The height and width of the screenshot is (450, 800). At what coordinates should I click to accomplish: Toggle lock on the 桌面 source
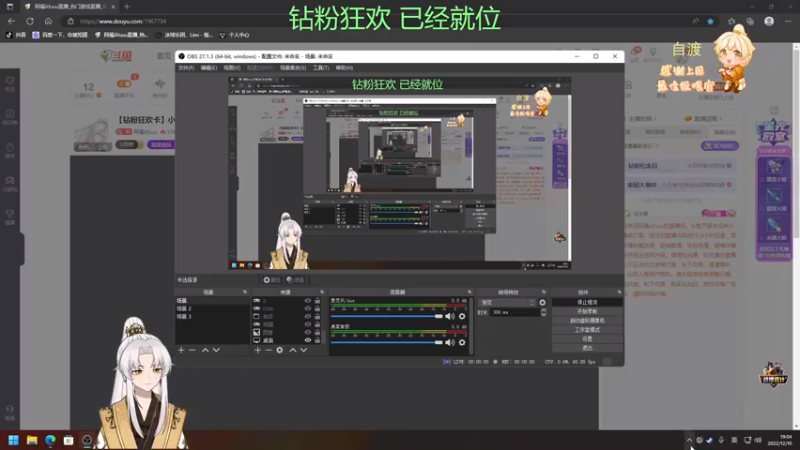click(317, 340)
